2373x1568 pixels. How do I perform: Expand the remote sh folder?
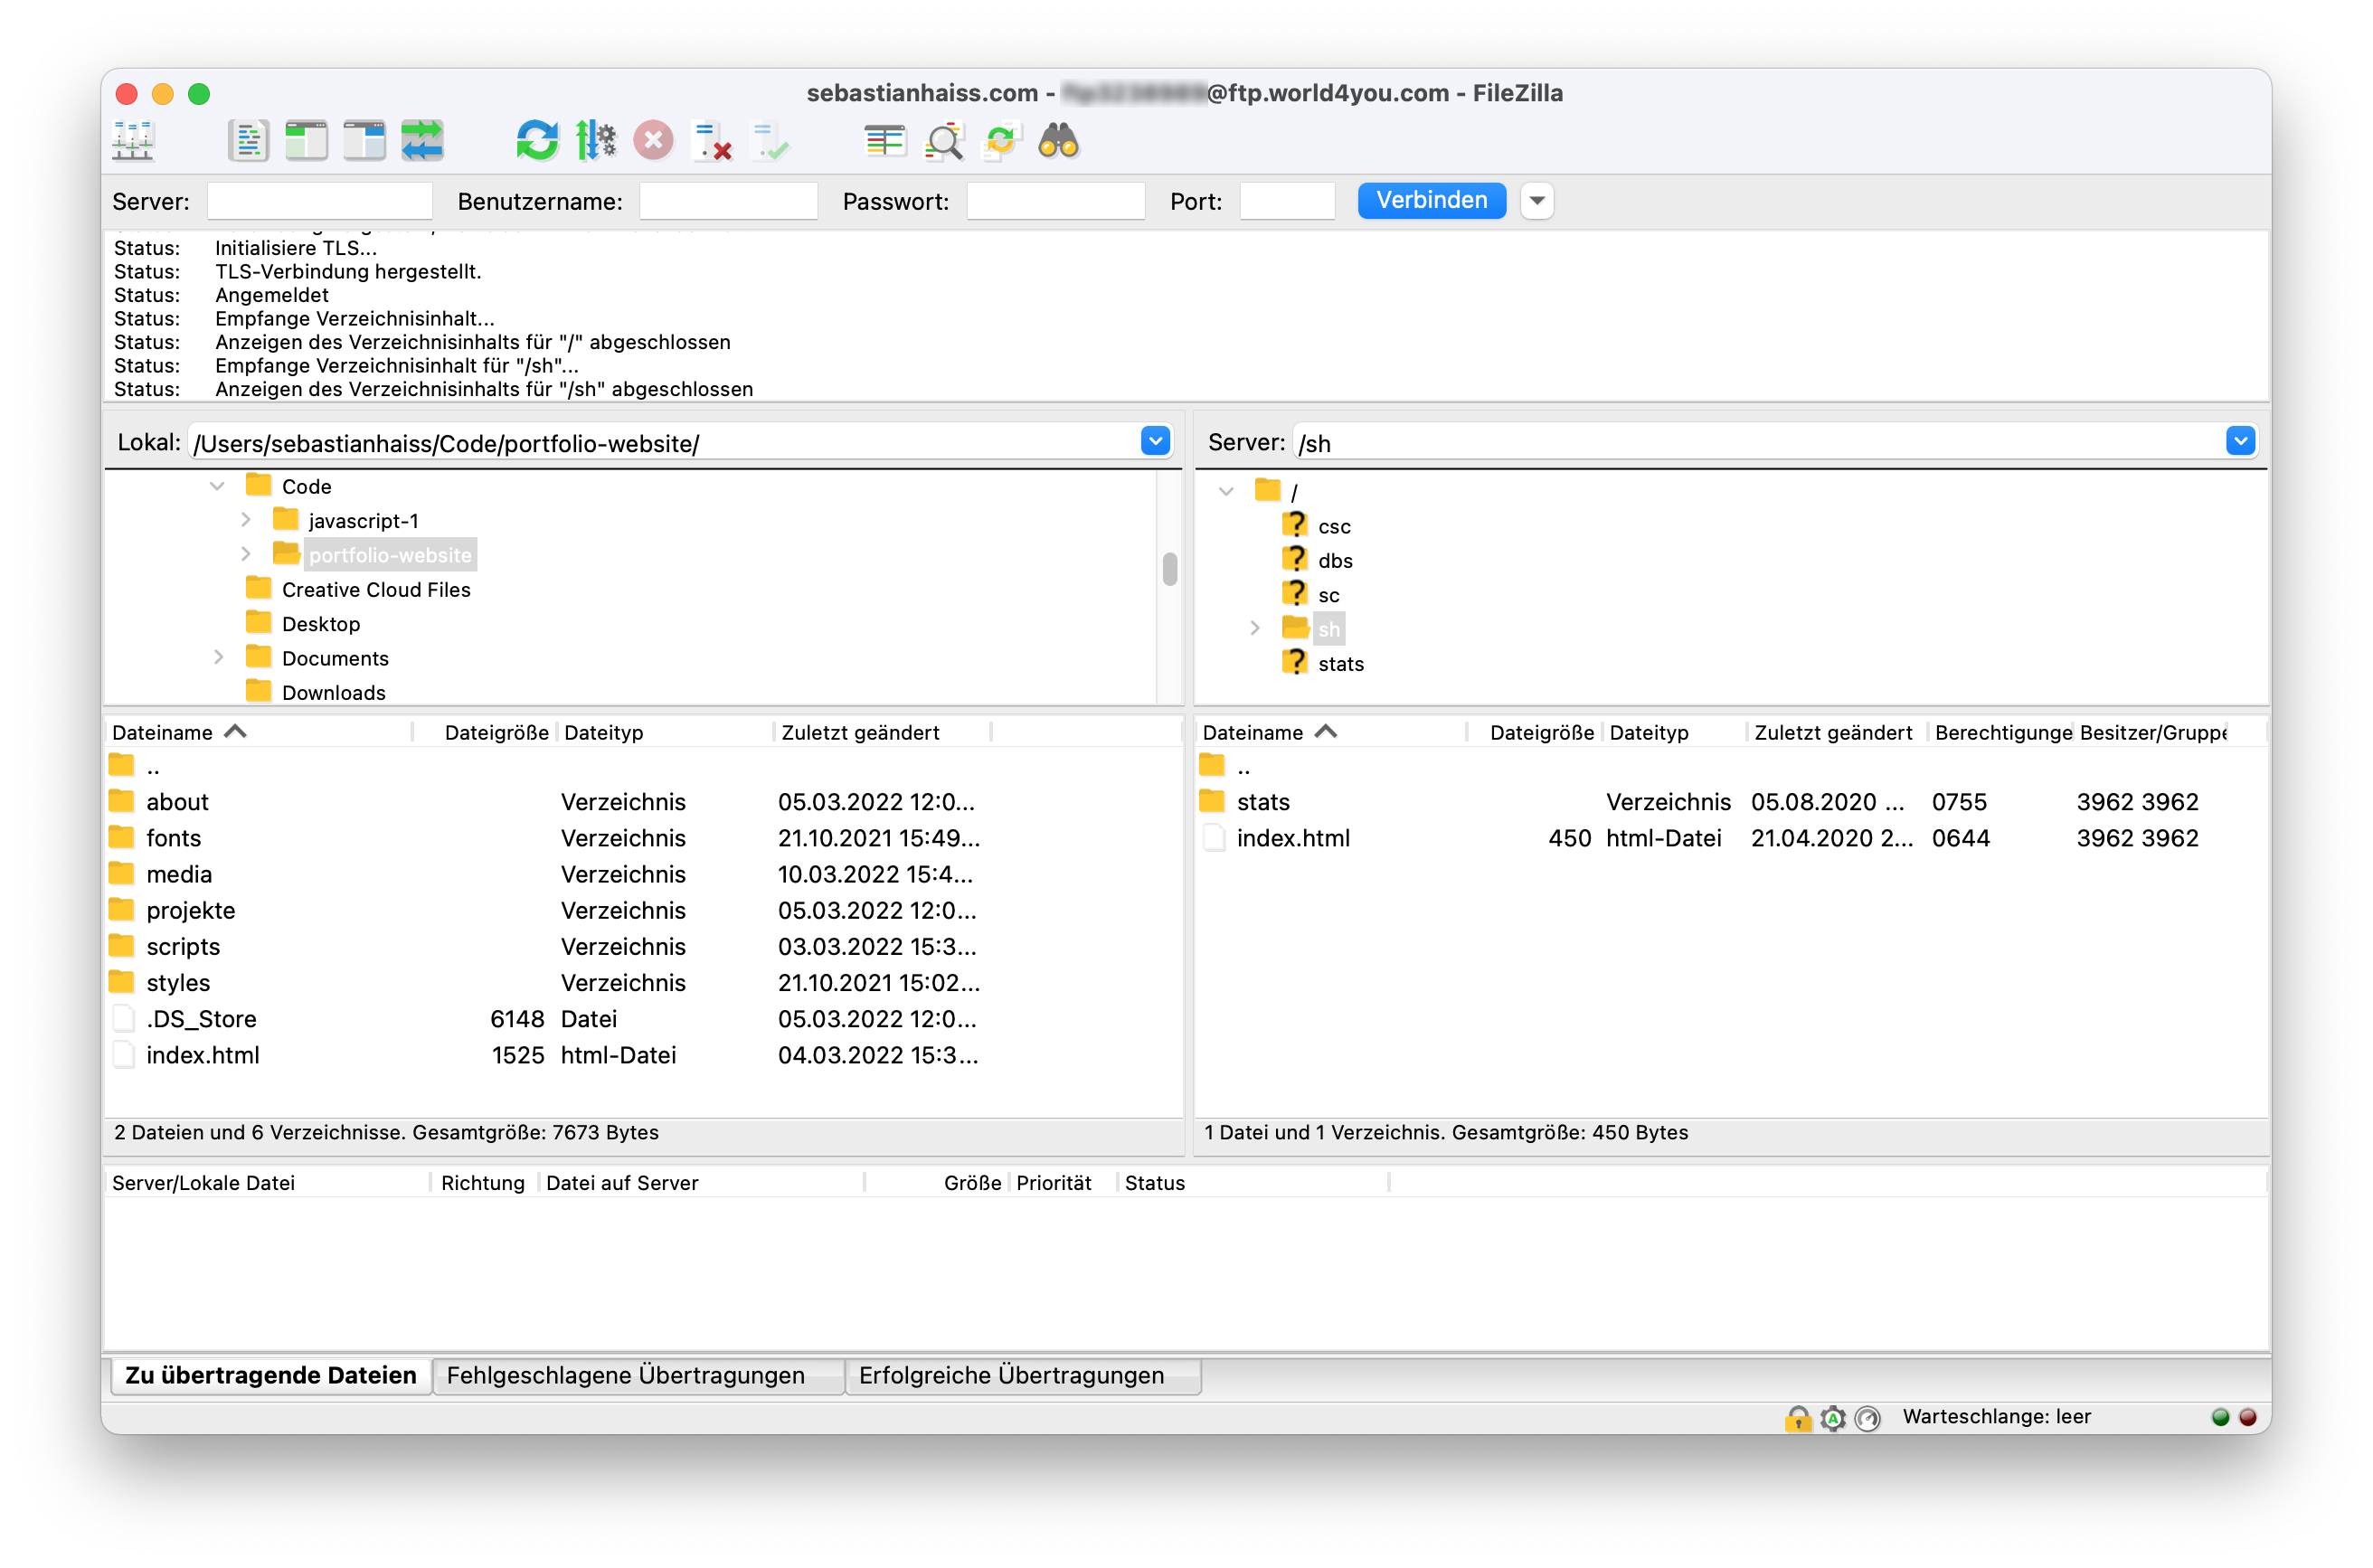1255,628
